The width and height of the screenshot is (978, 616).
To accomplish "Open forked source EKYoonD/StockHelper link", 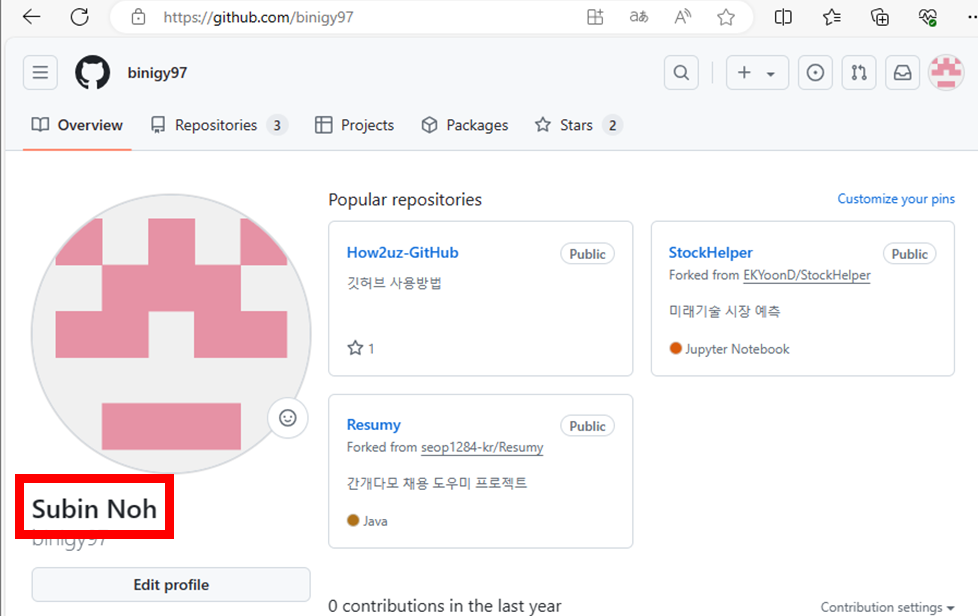I will pos(806,275).
